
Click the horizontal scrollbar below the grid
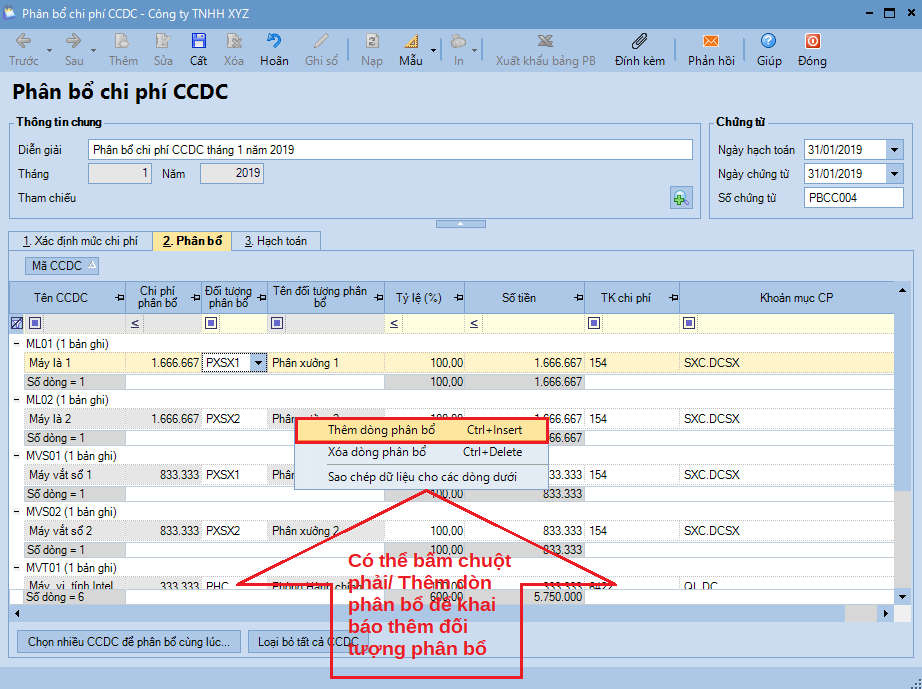pos(450,612)
